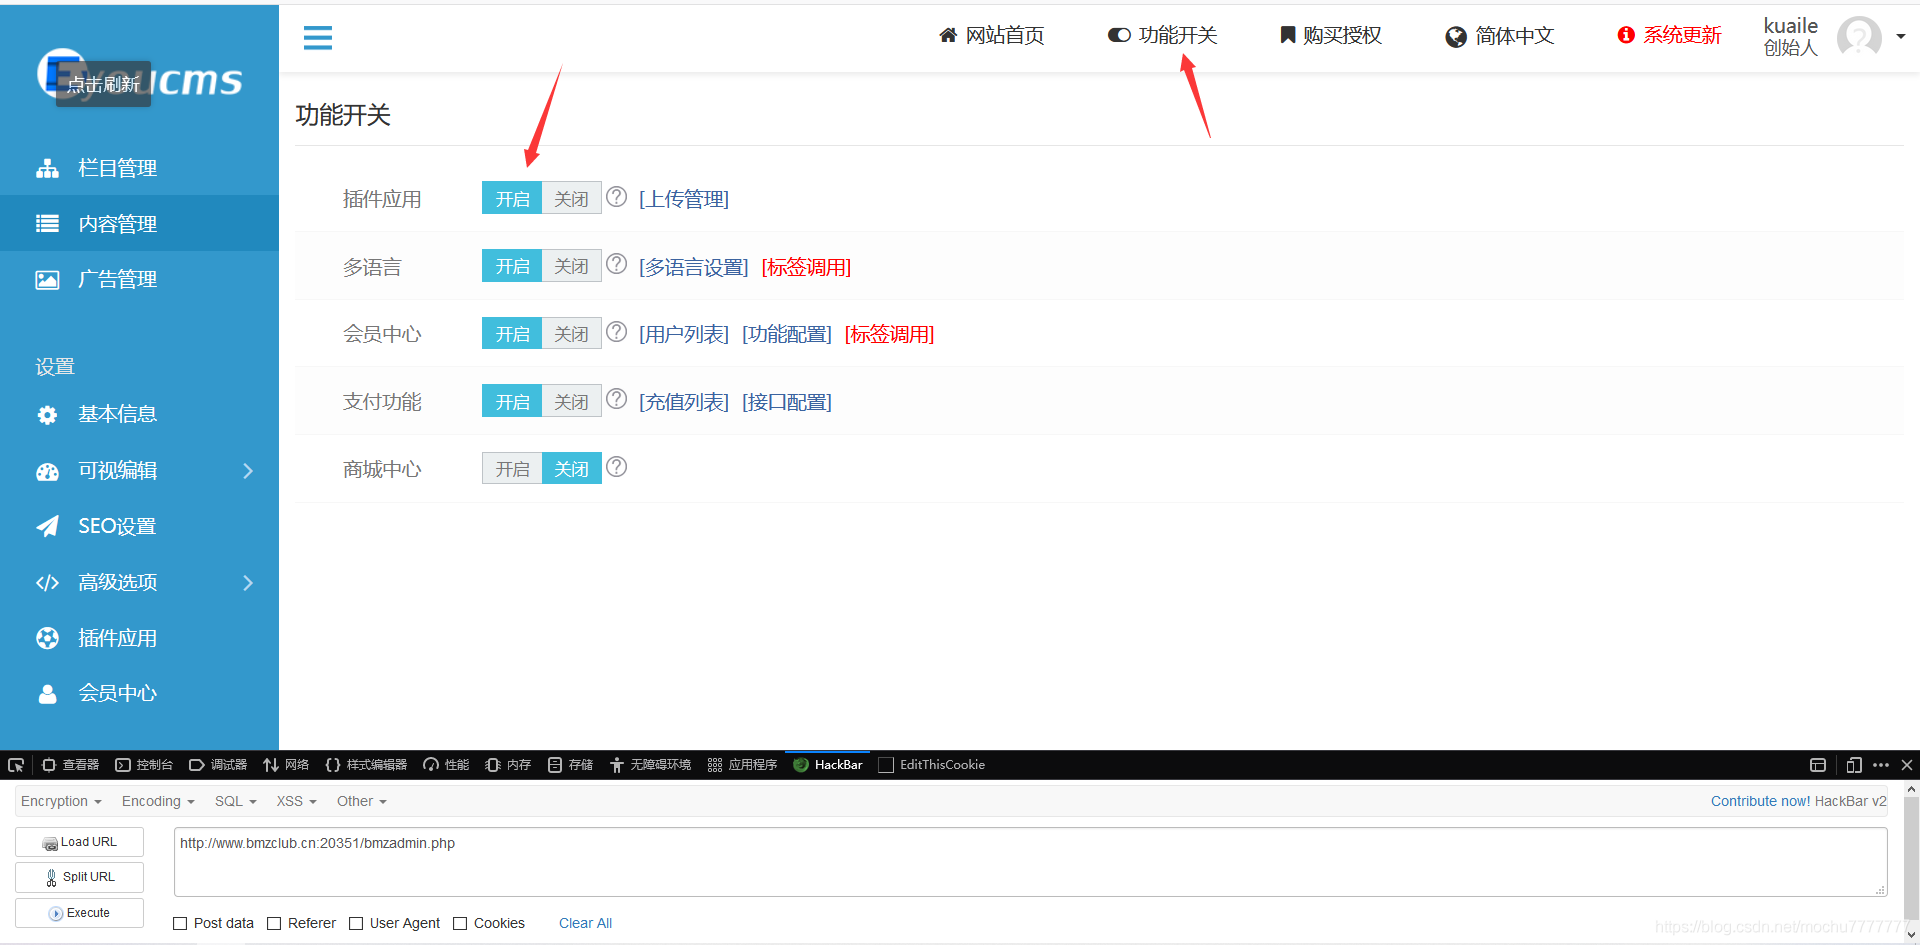Image resolution: width=1920 pixels, height=945 pixels.
Task: Open 功能开关 in top navigation
Action: 1162,36
